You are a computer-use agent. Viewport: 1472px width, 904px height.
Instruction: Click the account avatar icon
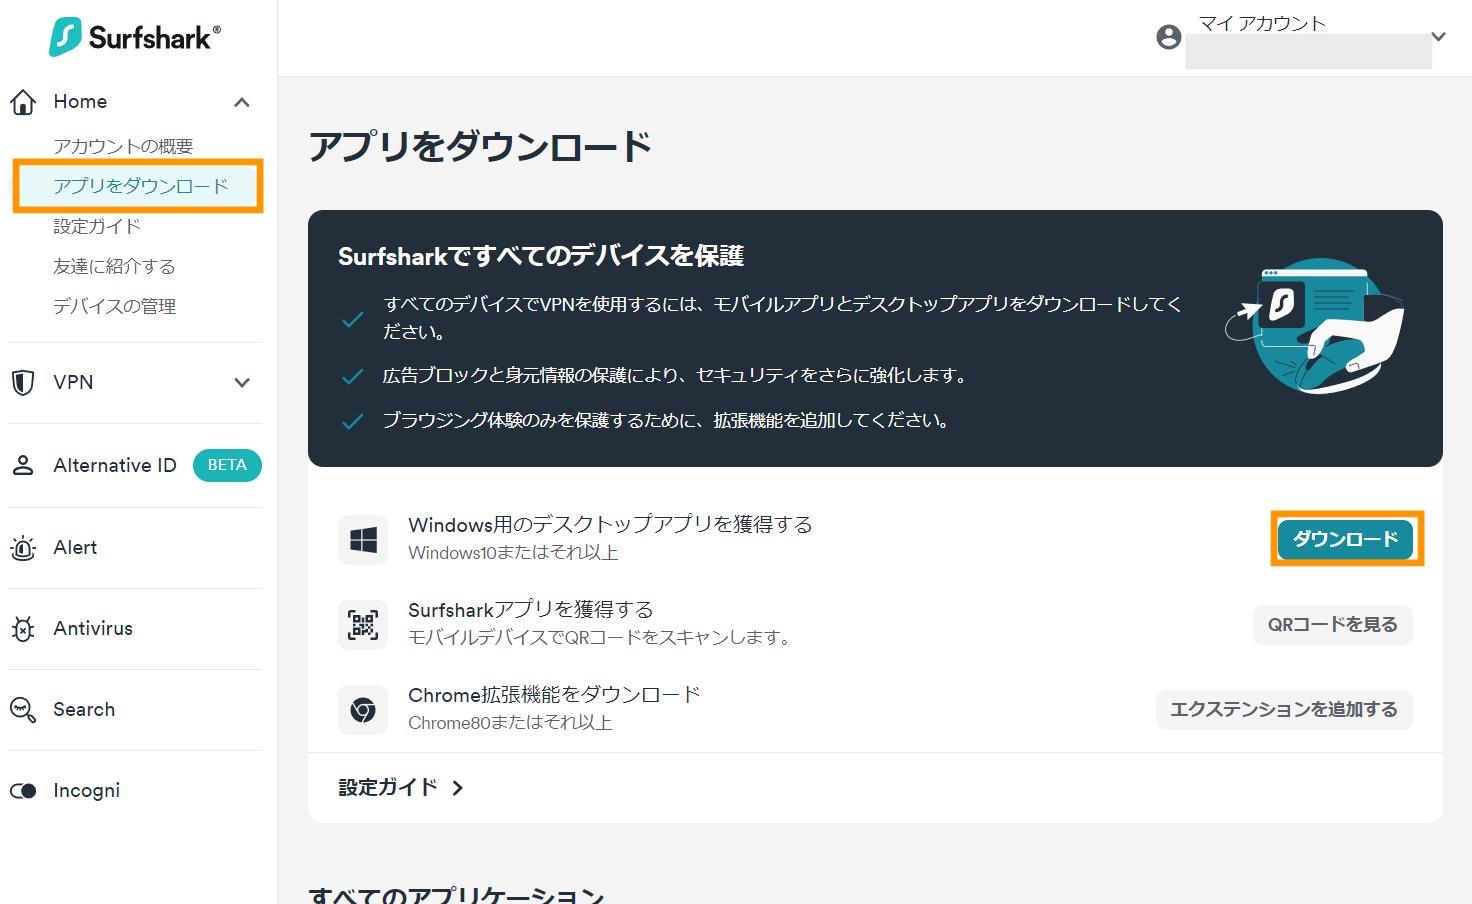click(1169, 37)
